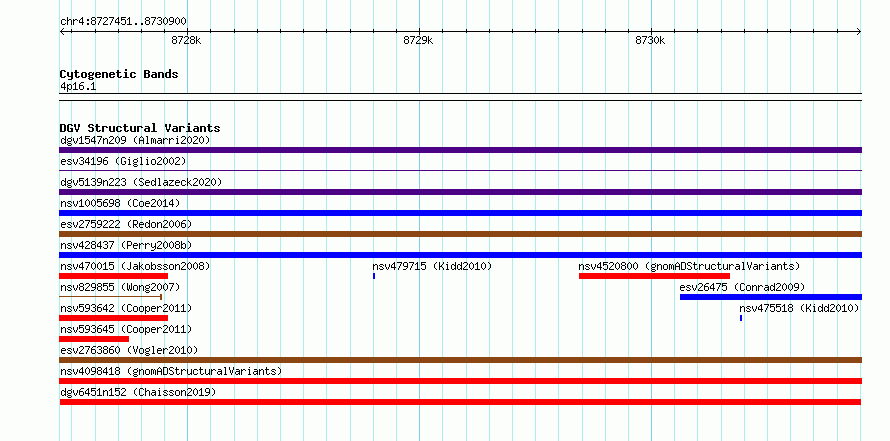The width and height of the screenshot is (890, 441).
Task: Open the dgv1547n209 (Almarri2020) label
Action: click(135, 140)
